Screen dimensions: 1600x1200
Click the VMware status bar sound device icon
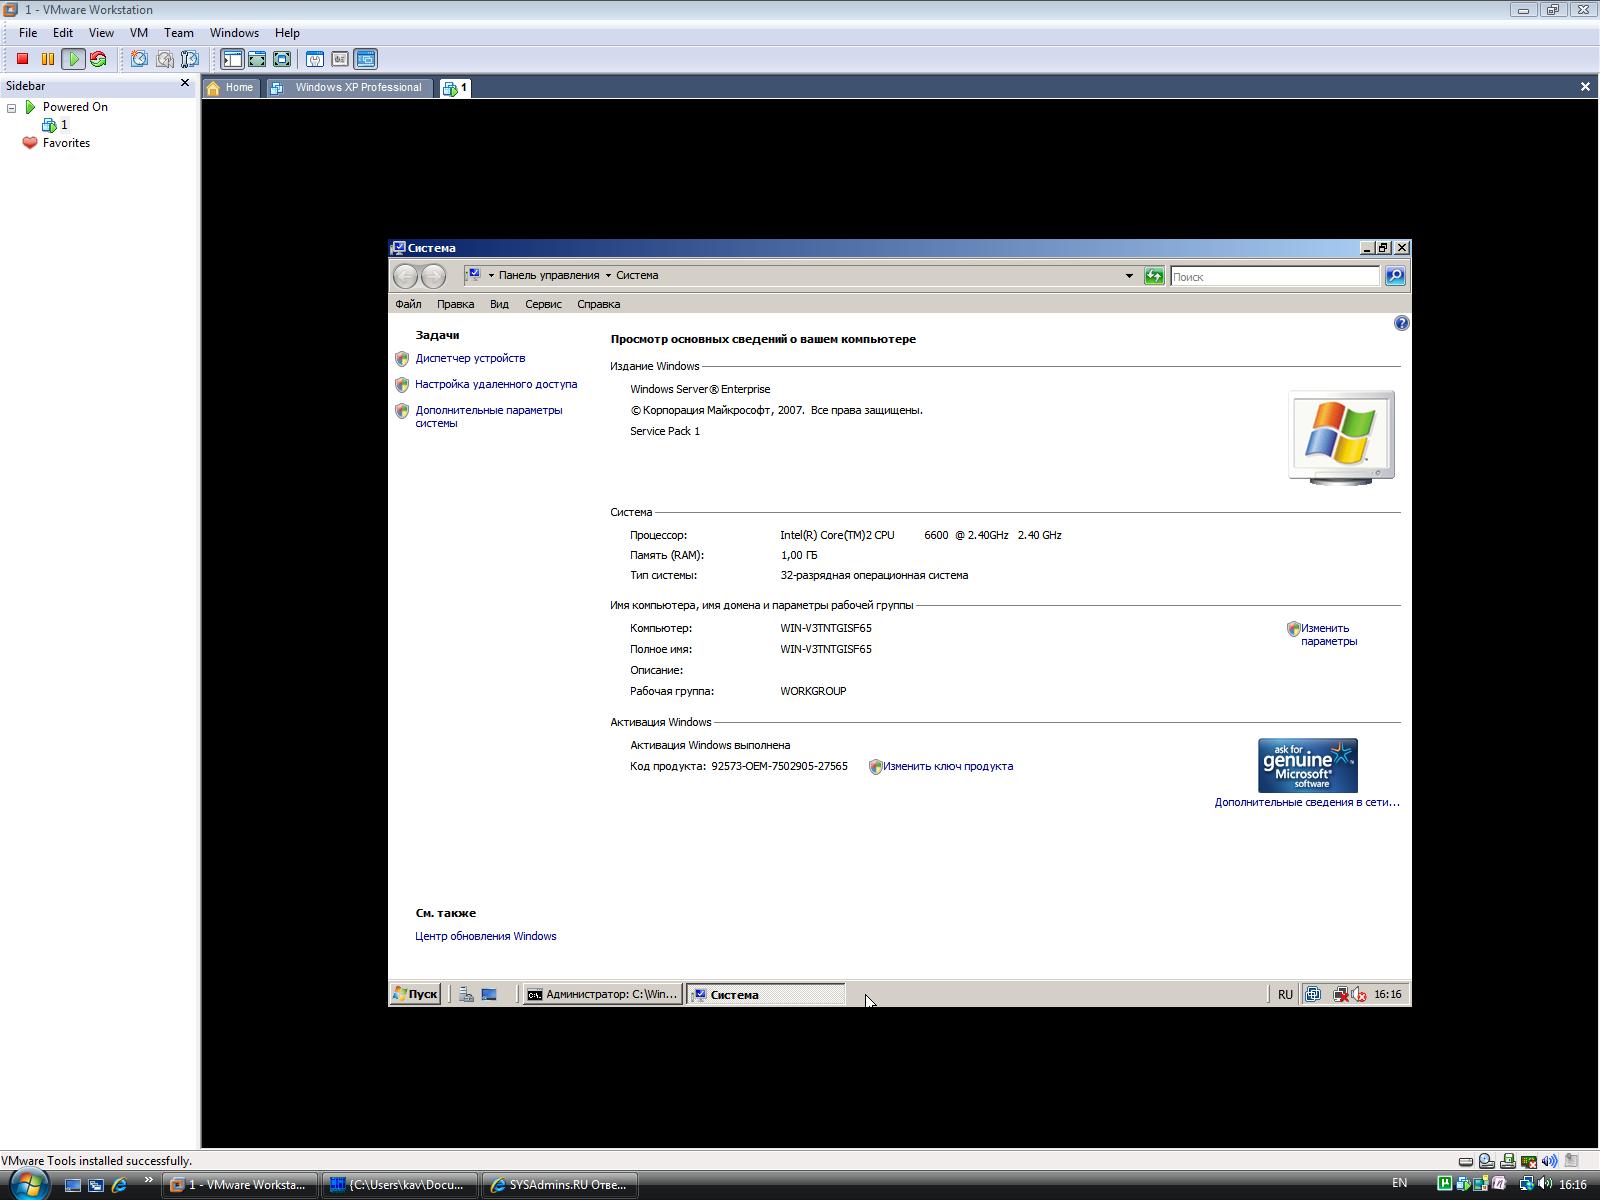coord(1549,1161)
